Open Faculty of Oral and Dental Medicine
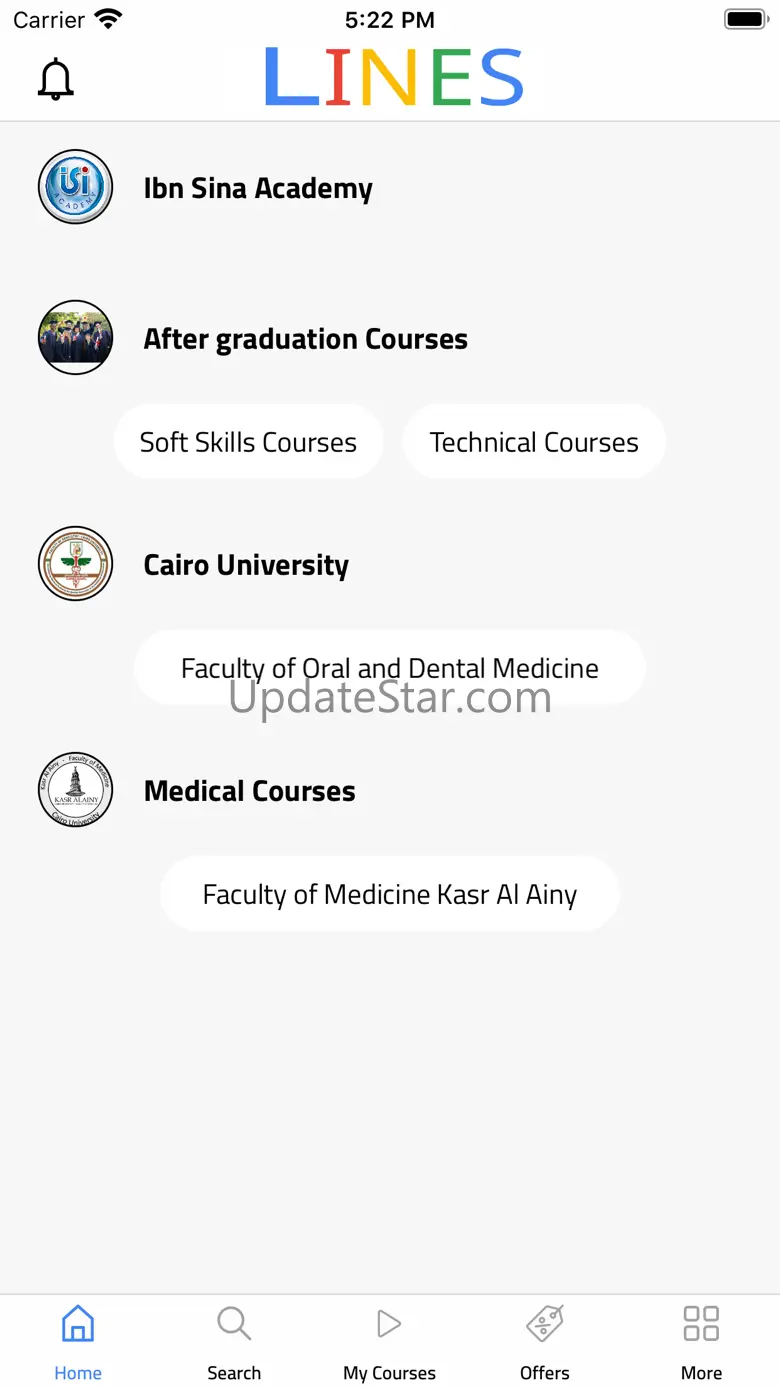This screenshot has height=1387, width=780. click(x=390, y=668)
